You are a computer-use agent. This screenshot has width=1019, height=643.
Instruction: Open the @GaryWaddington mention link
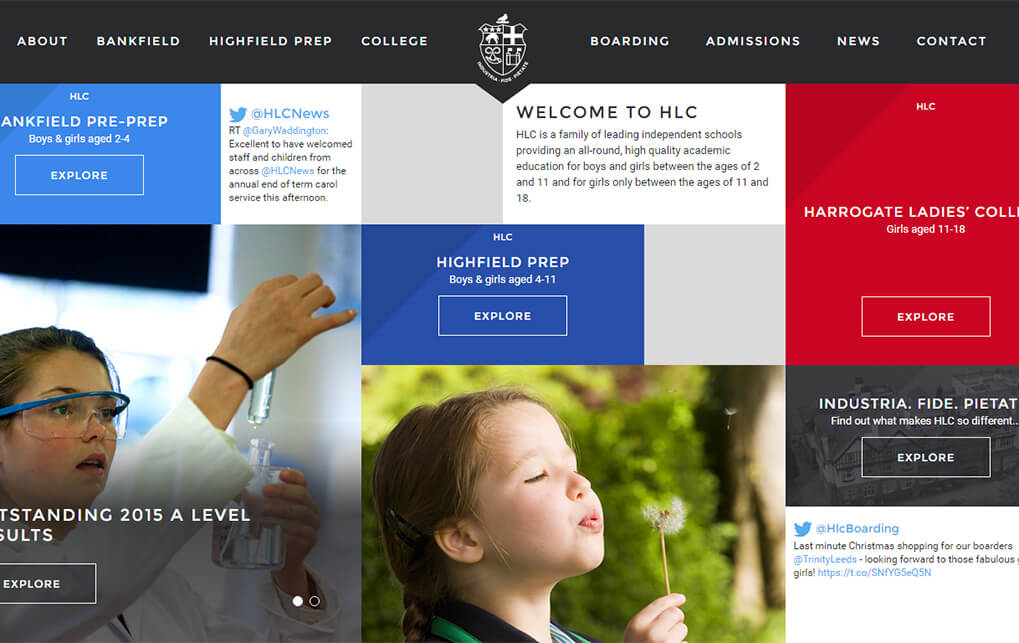pyautogui.click(x=285, y=131)
